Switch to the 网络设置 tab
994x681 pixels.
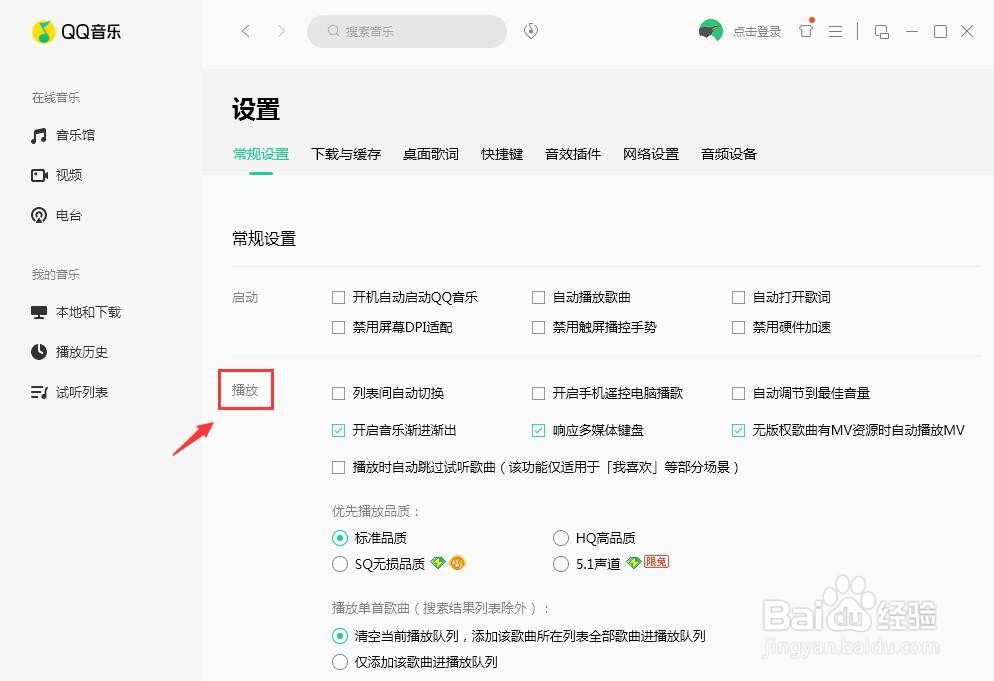tap(651, 154)
